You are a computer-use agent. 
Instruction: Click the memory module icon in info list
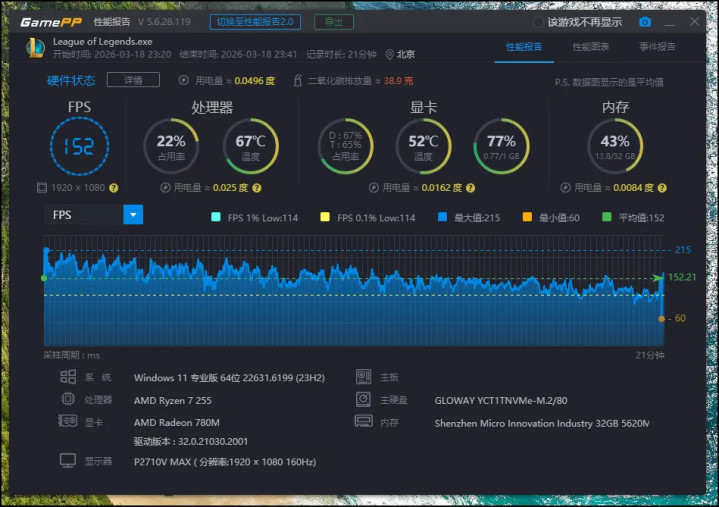click(x=364, y=421)
